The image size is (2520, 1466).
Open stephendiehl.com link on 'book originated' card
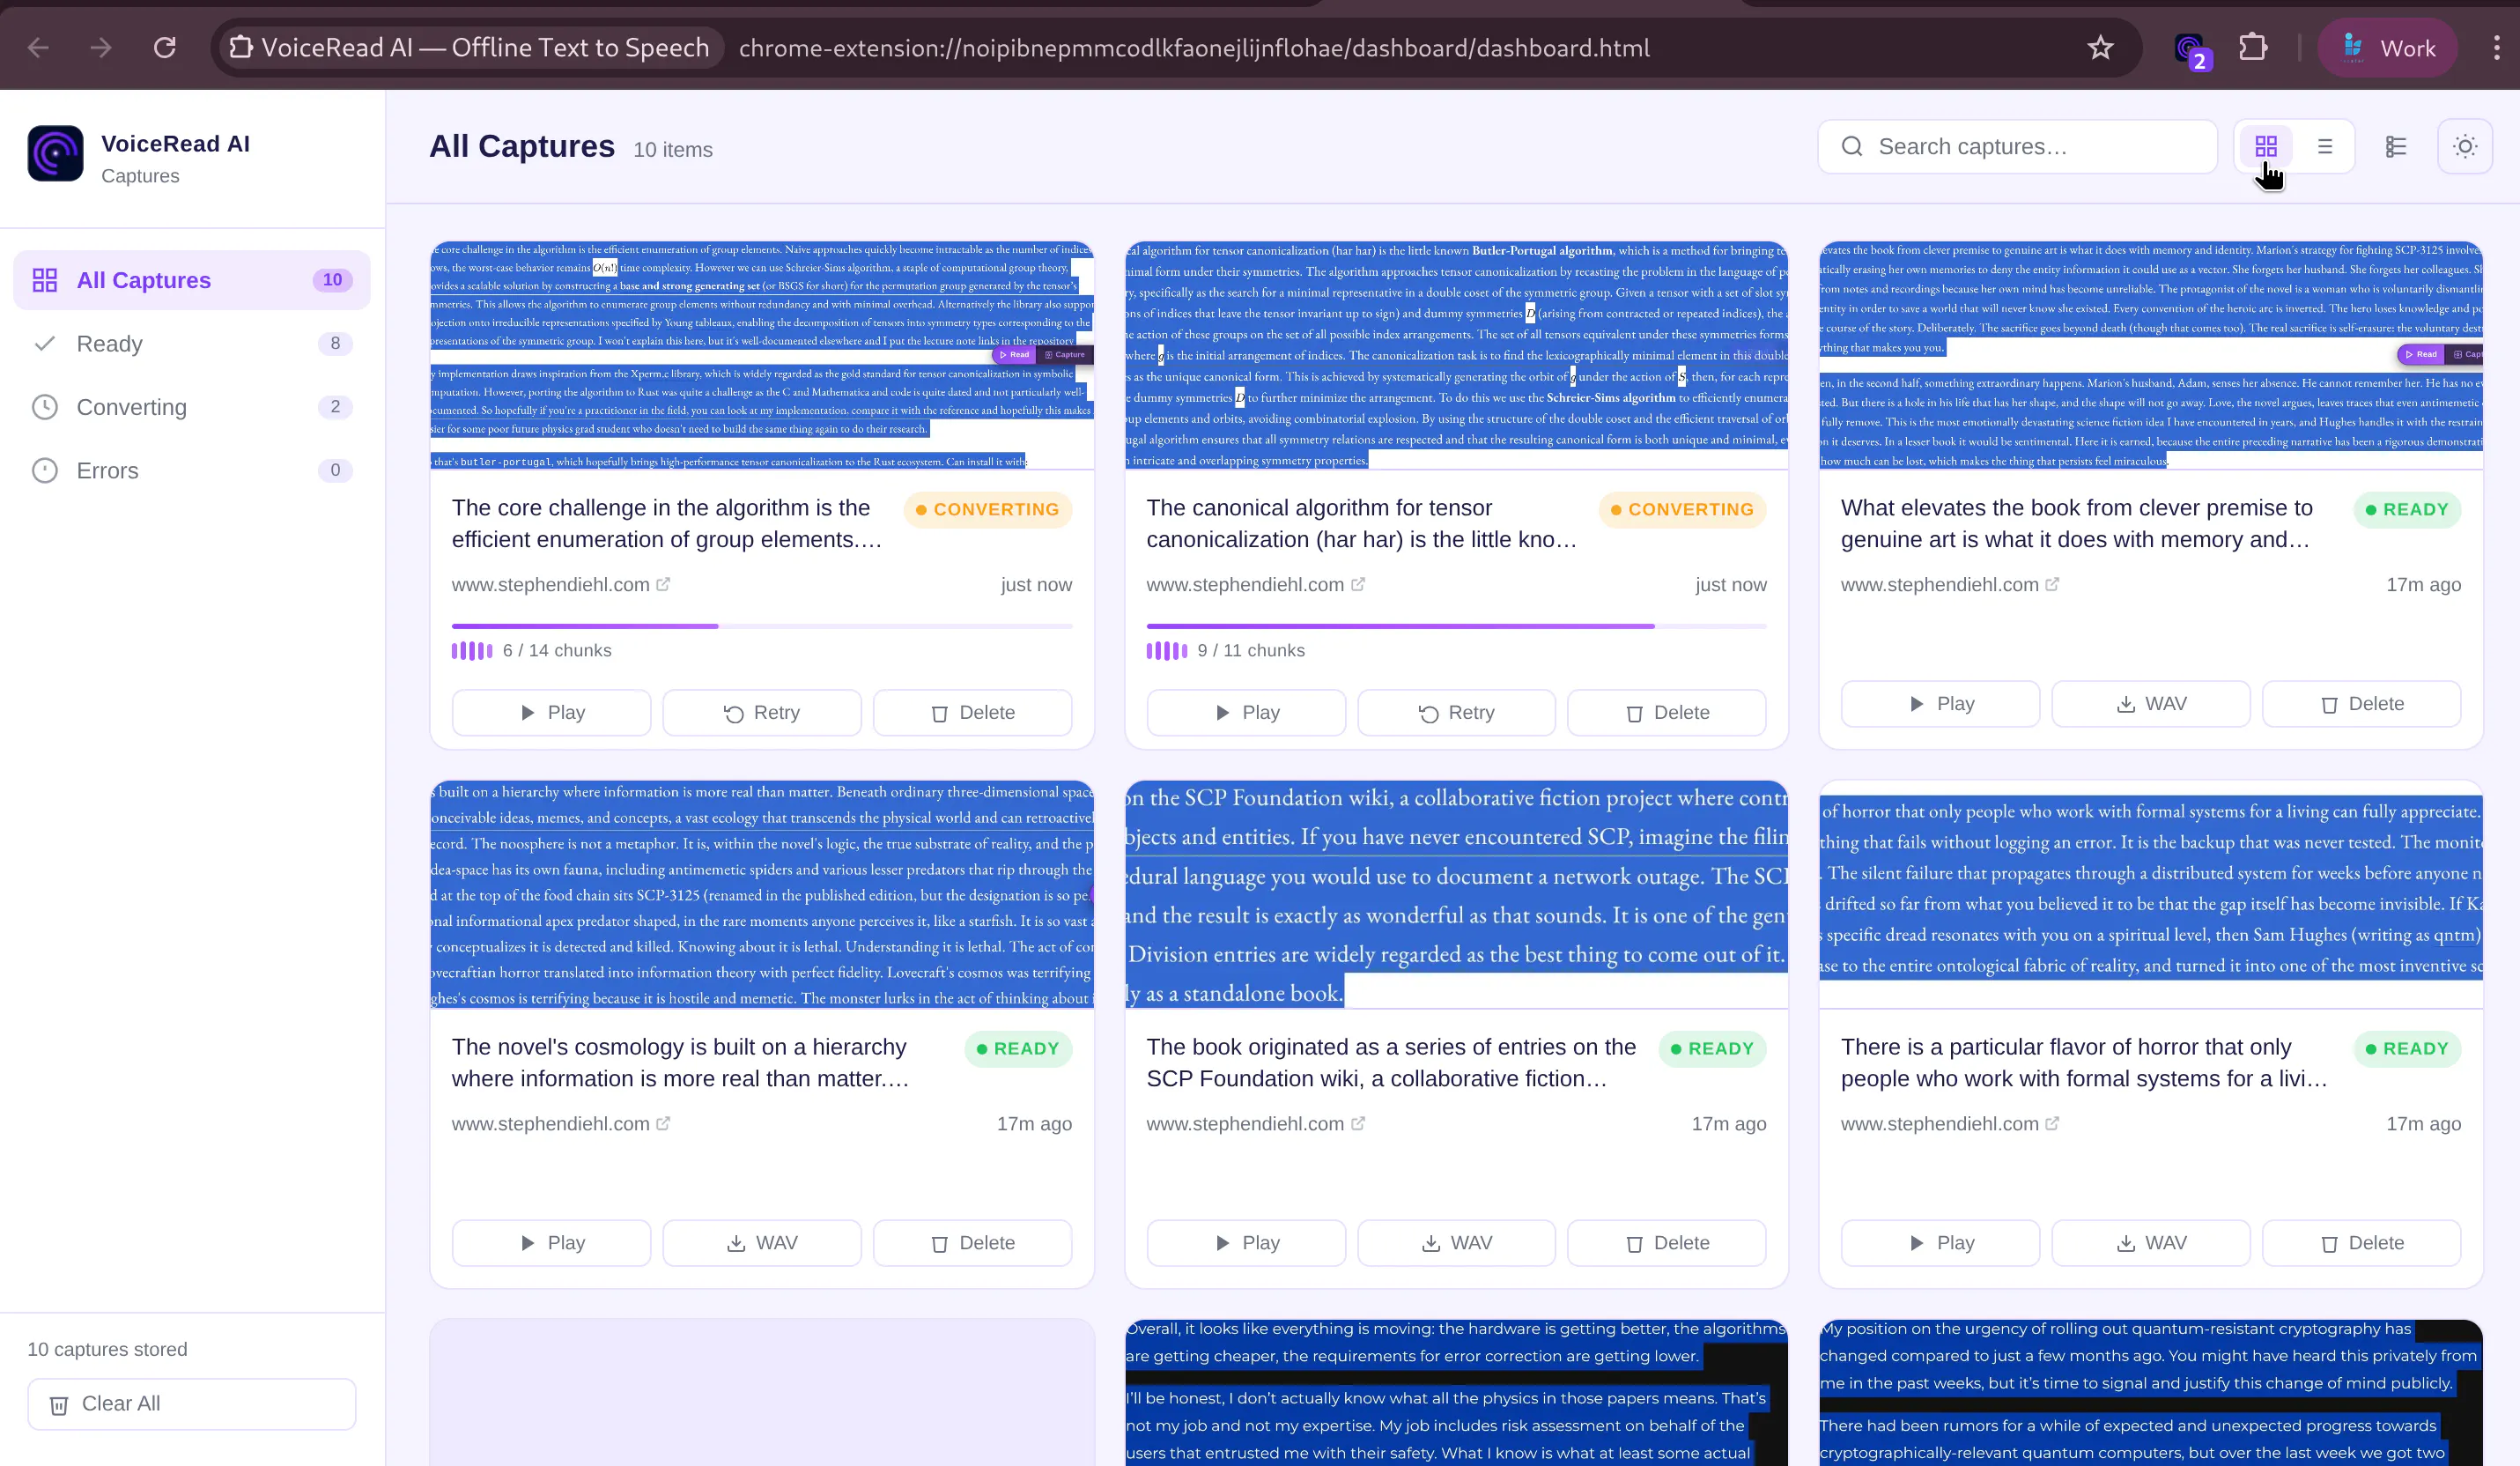point(1255,1124)
